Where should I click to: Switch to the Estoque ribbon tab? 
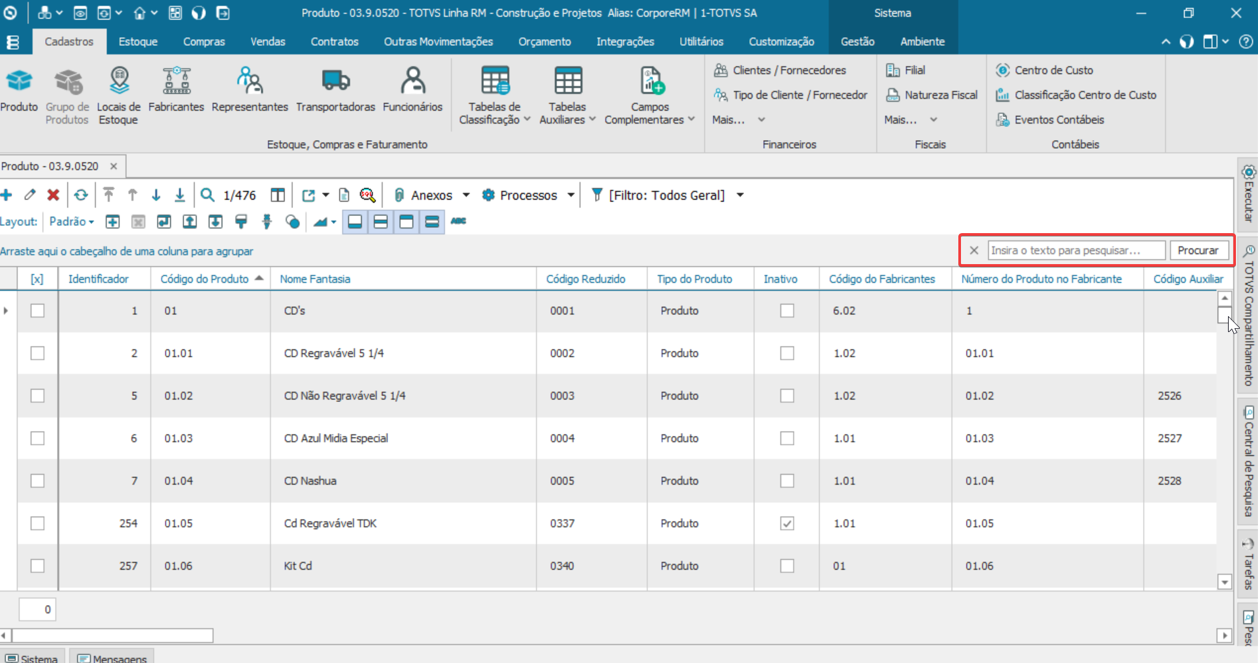coord(138,42)
